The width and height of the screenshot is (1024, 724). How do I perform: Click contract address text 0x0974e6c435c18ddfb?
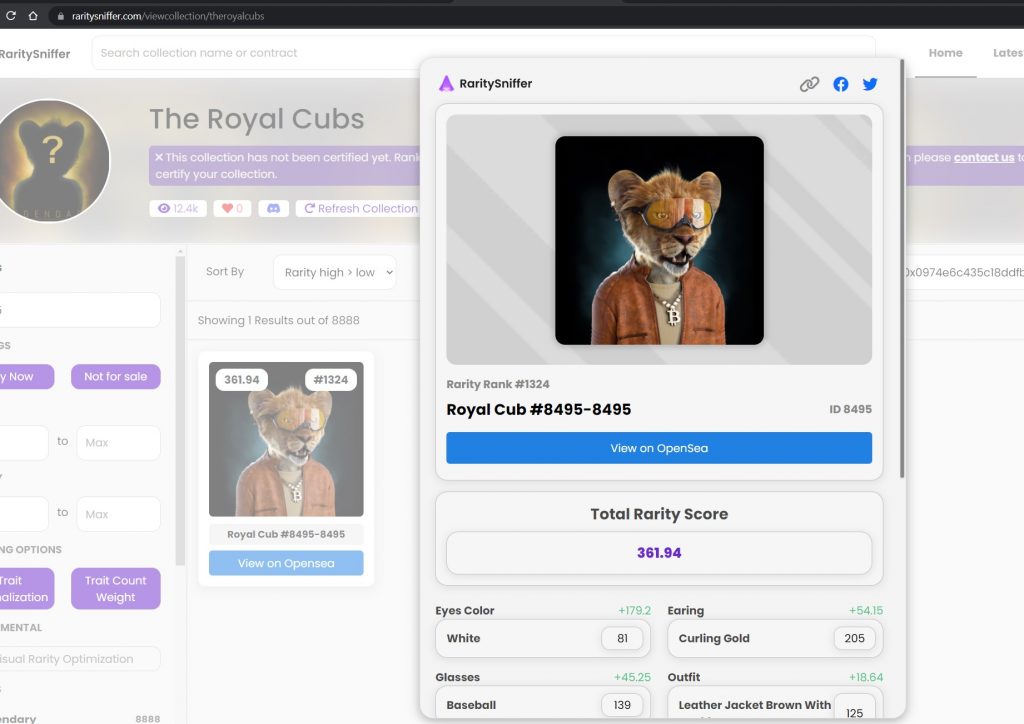[x=965, y=272]
